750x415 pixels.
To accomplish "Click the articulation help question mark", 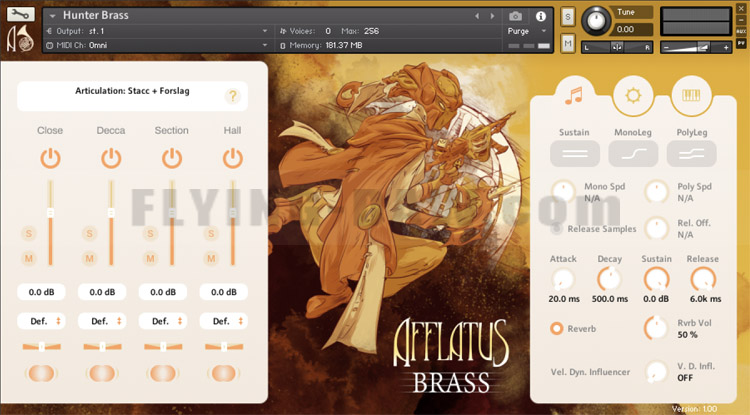I will pos(232,96).
